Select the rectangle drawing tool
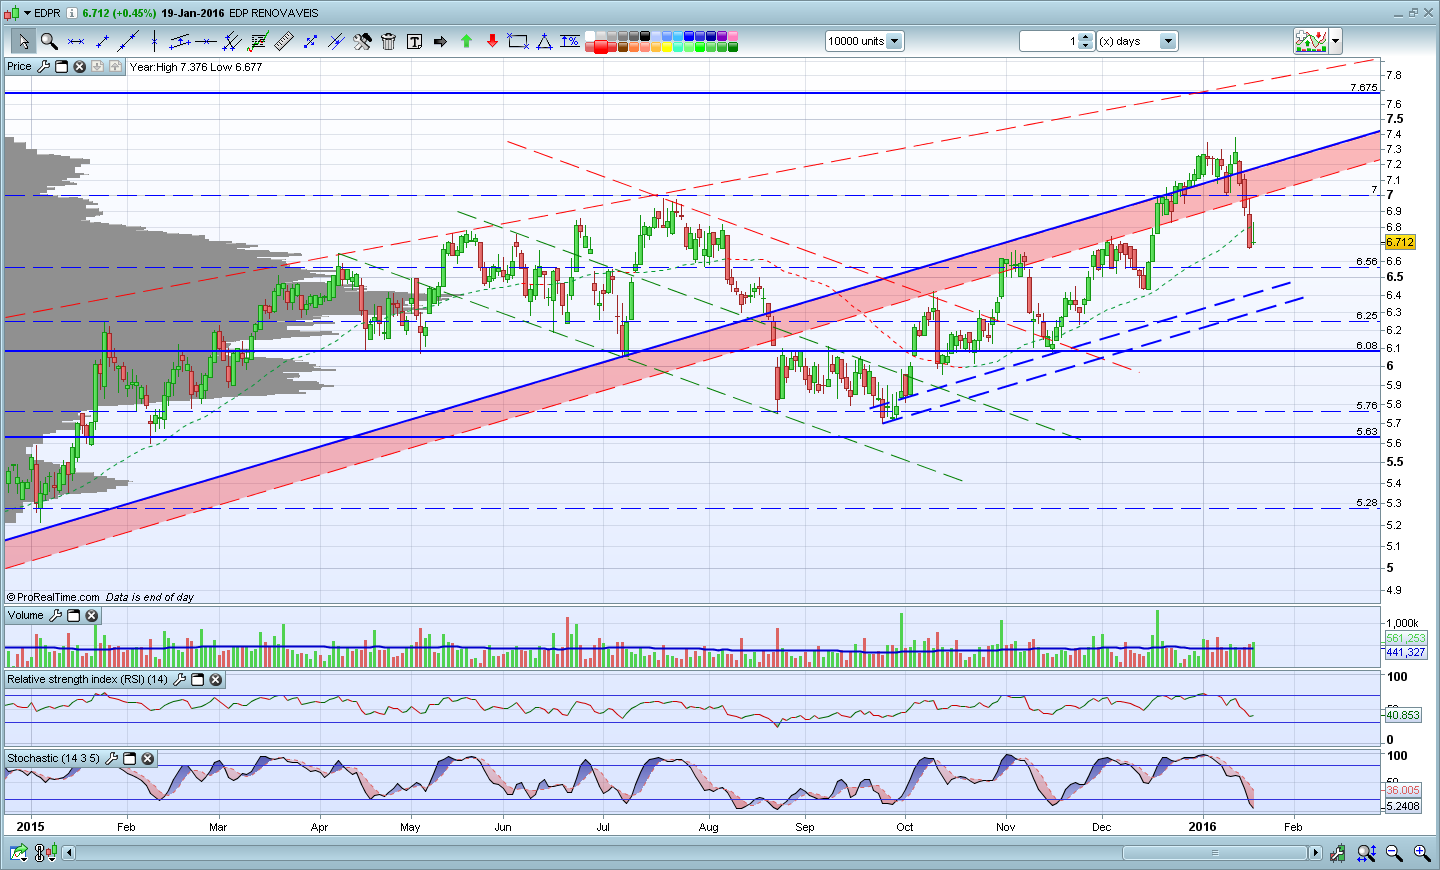The height and width of the screenshot is (870, 1440). click(518, 41)
